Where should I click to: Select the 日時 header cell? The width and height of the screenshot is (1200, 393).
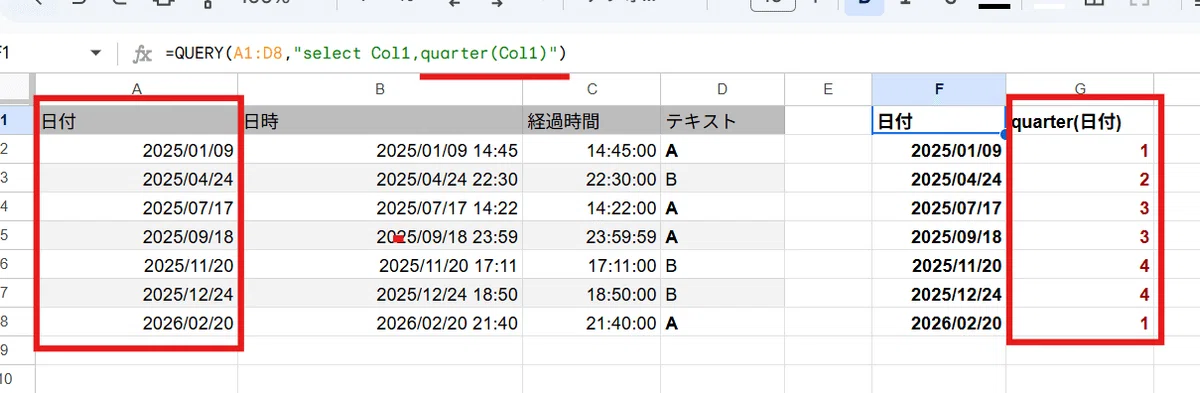click(380, 121)
